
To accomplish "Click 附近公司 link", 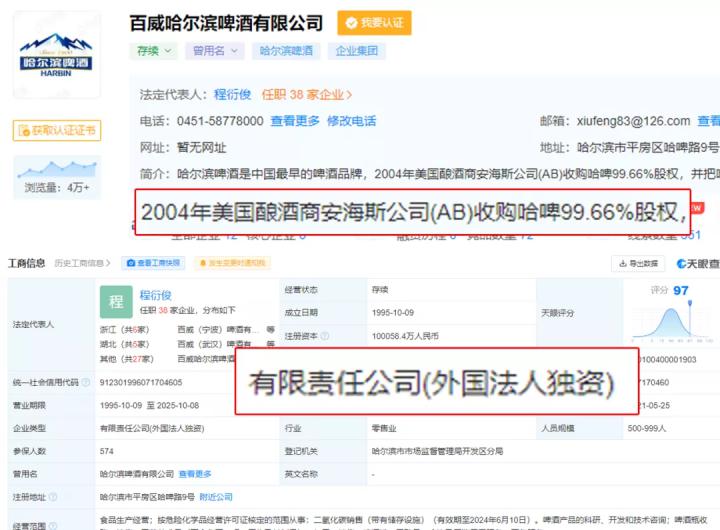I will pos(216,497).
